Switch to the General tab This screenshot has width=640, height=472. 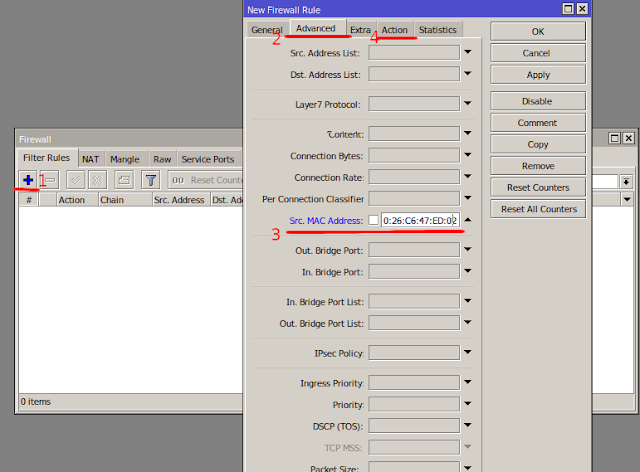pos(267,30)
